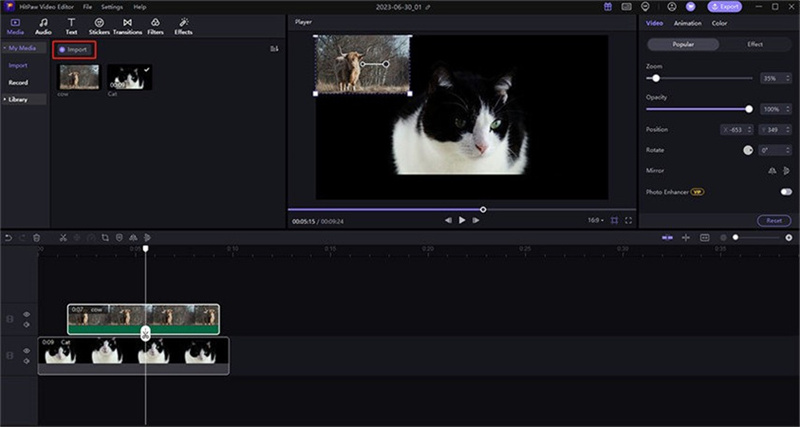This screenshot has width=800, height=427.
Task: Toggle the purple timeline snapping icon
Action: click(667, 238)
